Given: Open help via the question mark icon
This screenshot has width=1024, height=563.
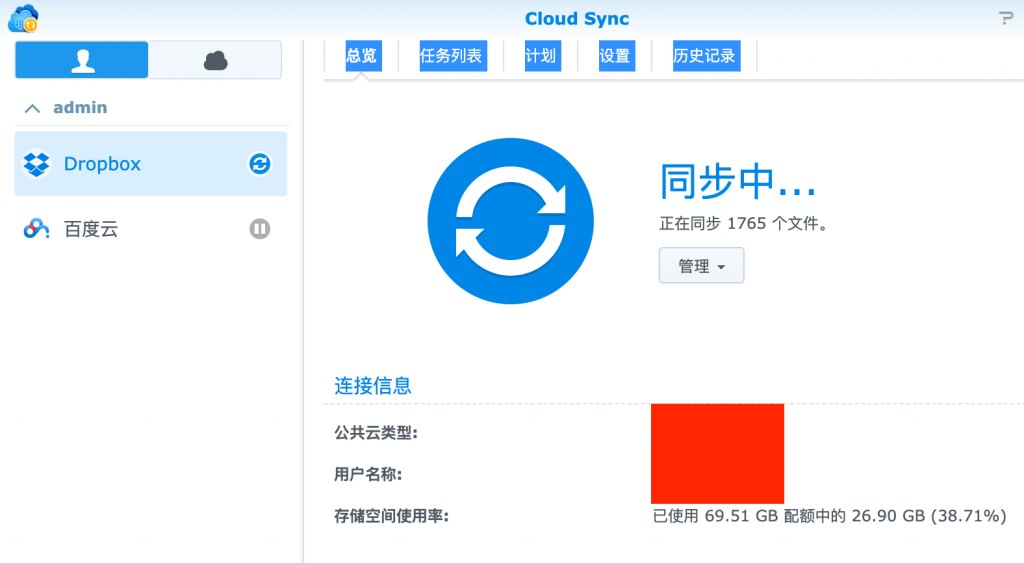Looking at the screenshot, I should pyautogui.click(x=1005, y=18).
